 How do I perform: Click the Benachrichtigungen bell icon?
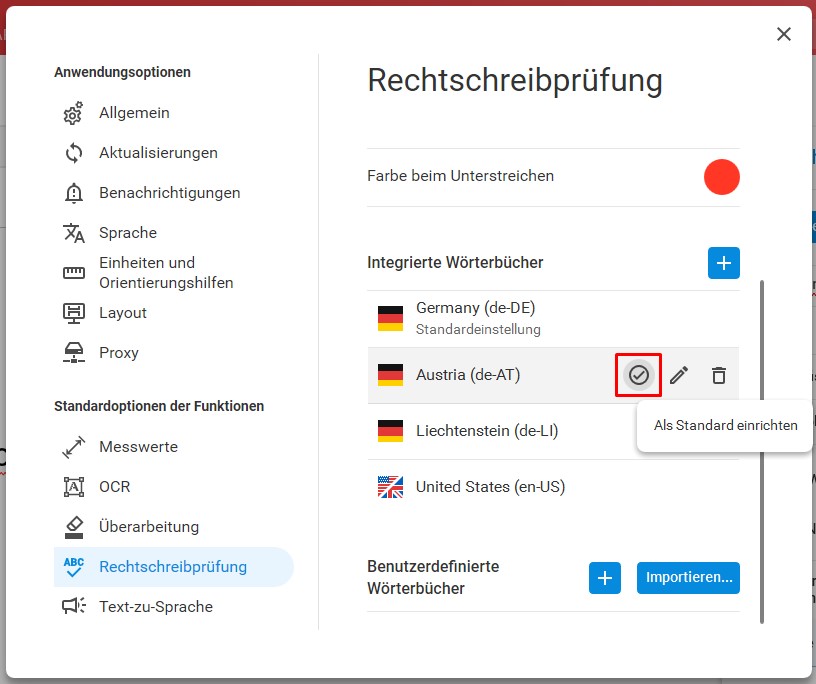(x=73, y=193)
